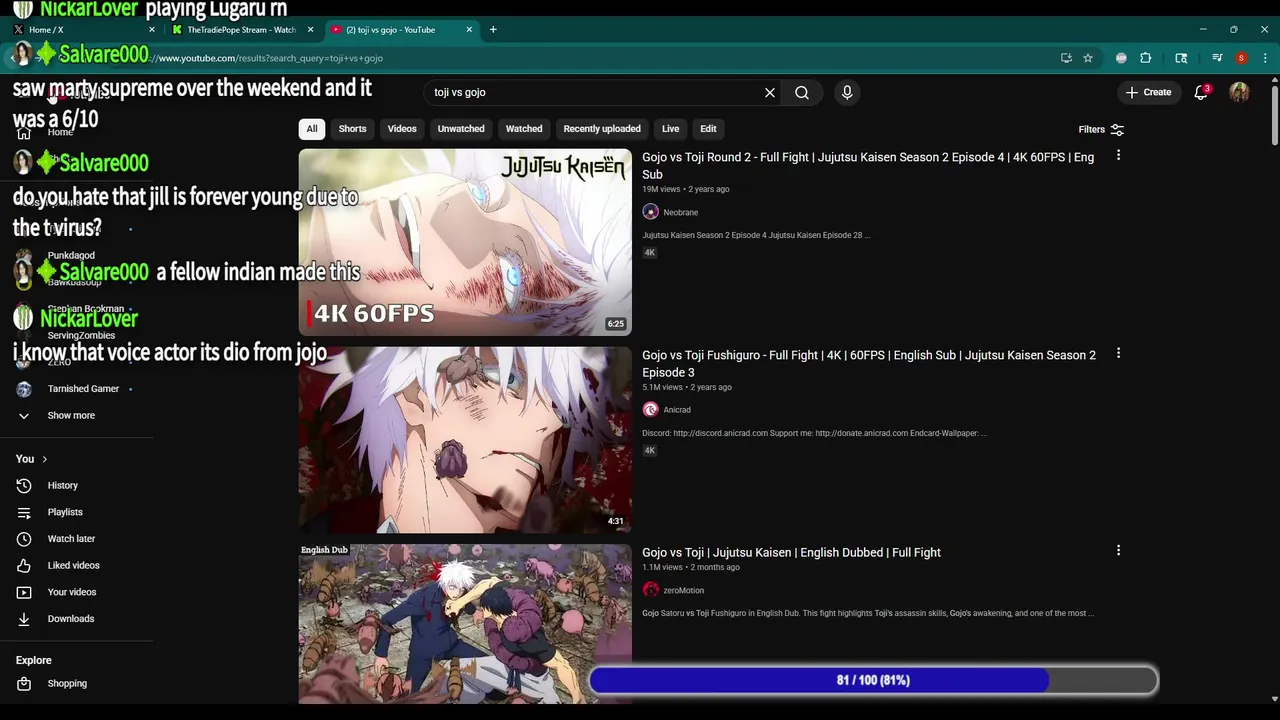
Task: Click the Neobrane channel avatar
Action: pos(651,212)
